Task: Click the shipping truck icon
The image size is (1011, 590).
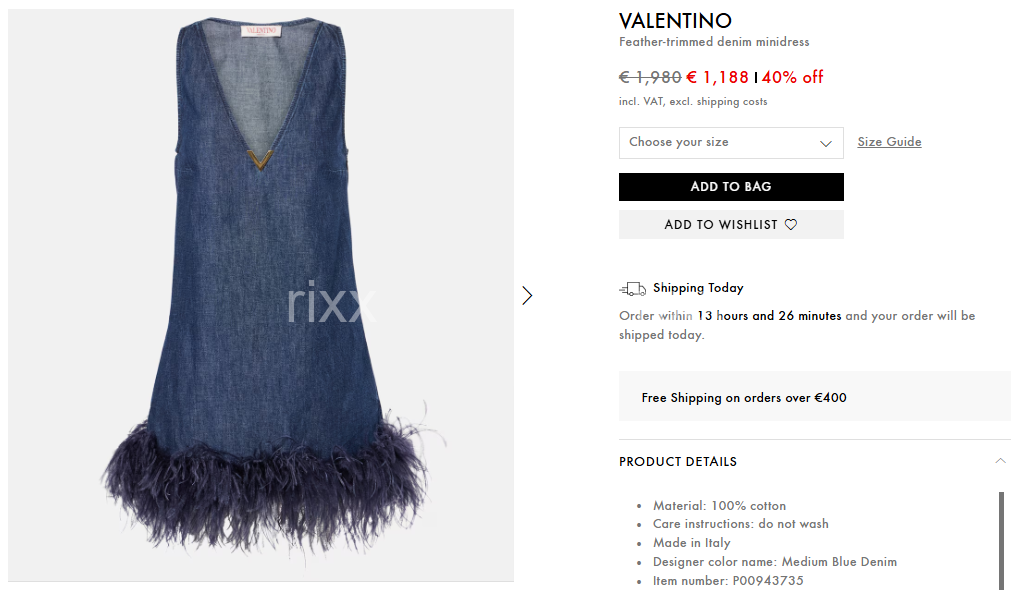Action: coord(633,289)
